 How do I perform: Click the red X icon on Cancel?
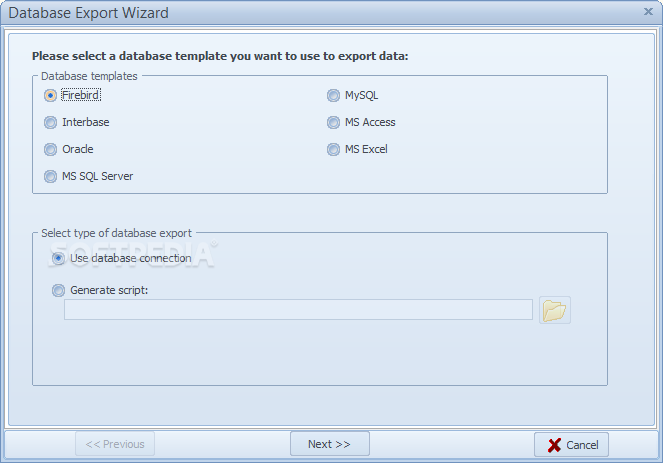coord(554,445)
